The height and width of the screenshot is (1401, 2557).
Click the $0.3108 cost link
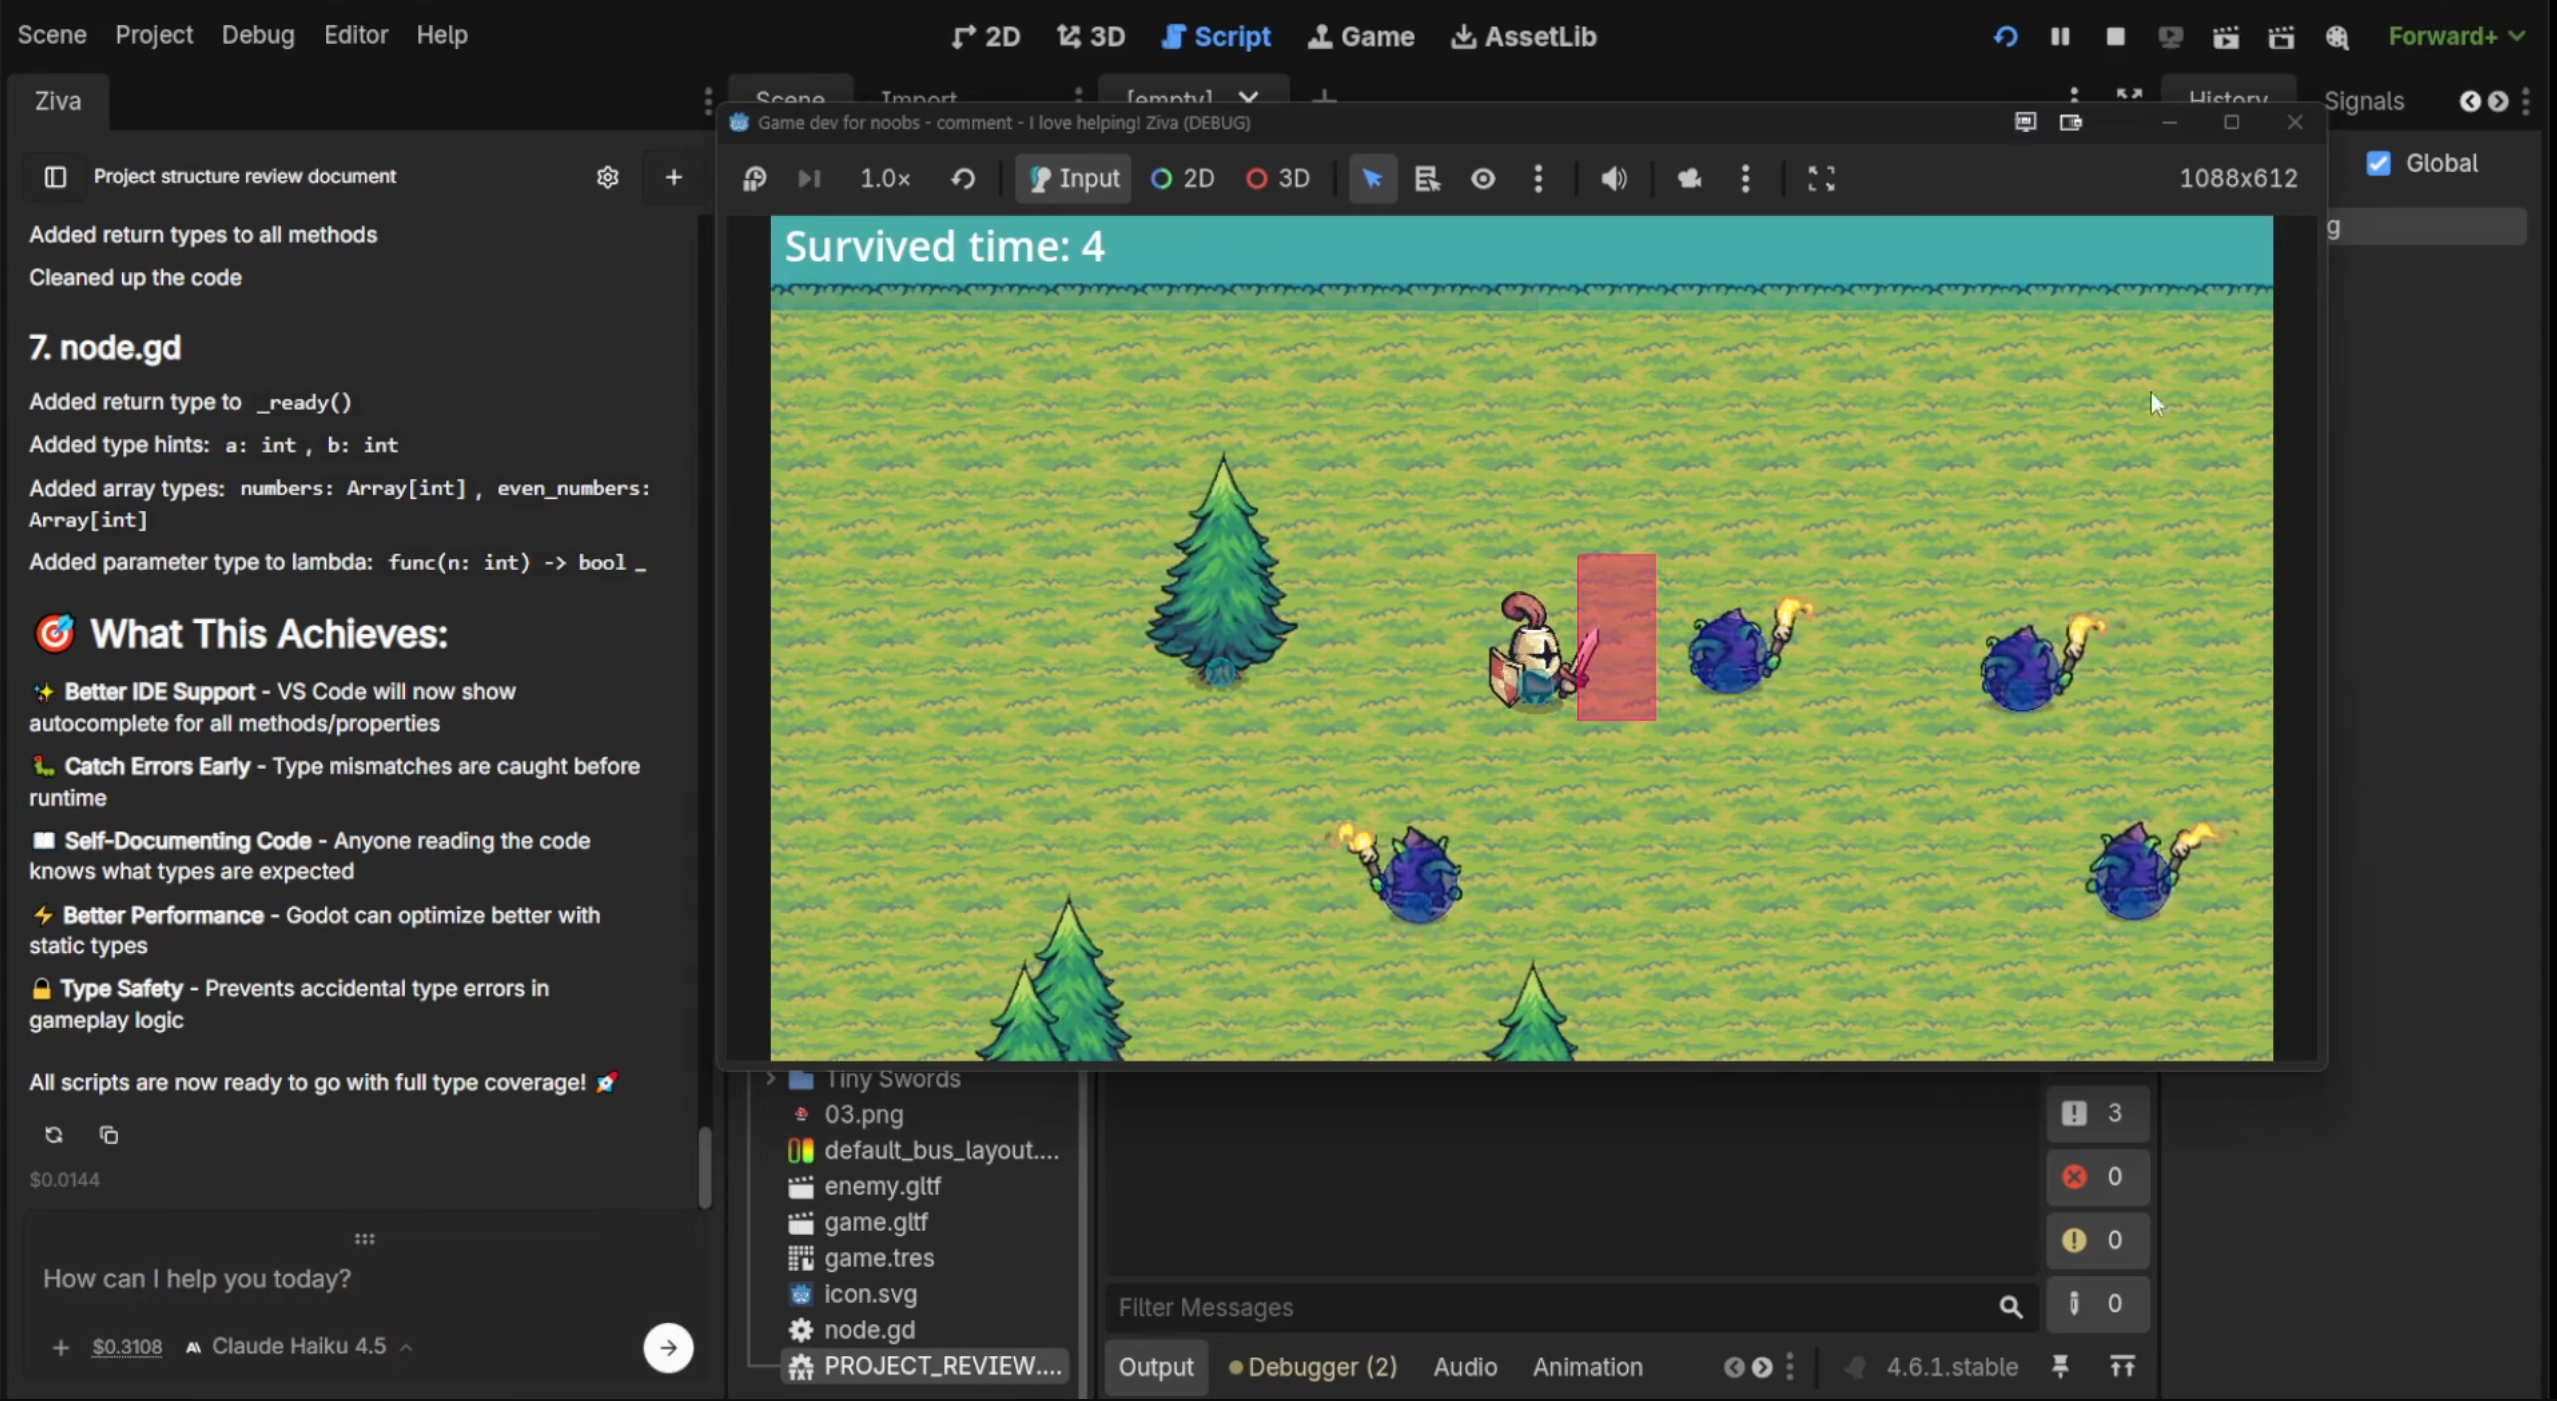[127, 1346]
